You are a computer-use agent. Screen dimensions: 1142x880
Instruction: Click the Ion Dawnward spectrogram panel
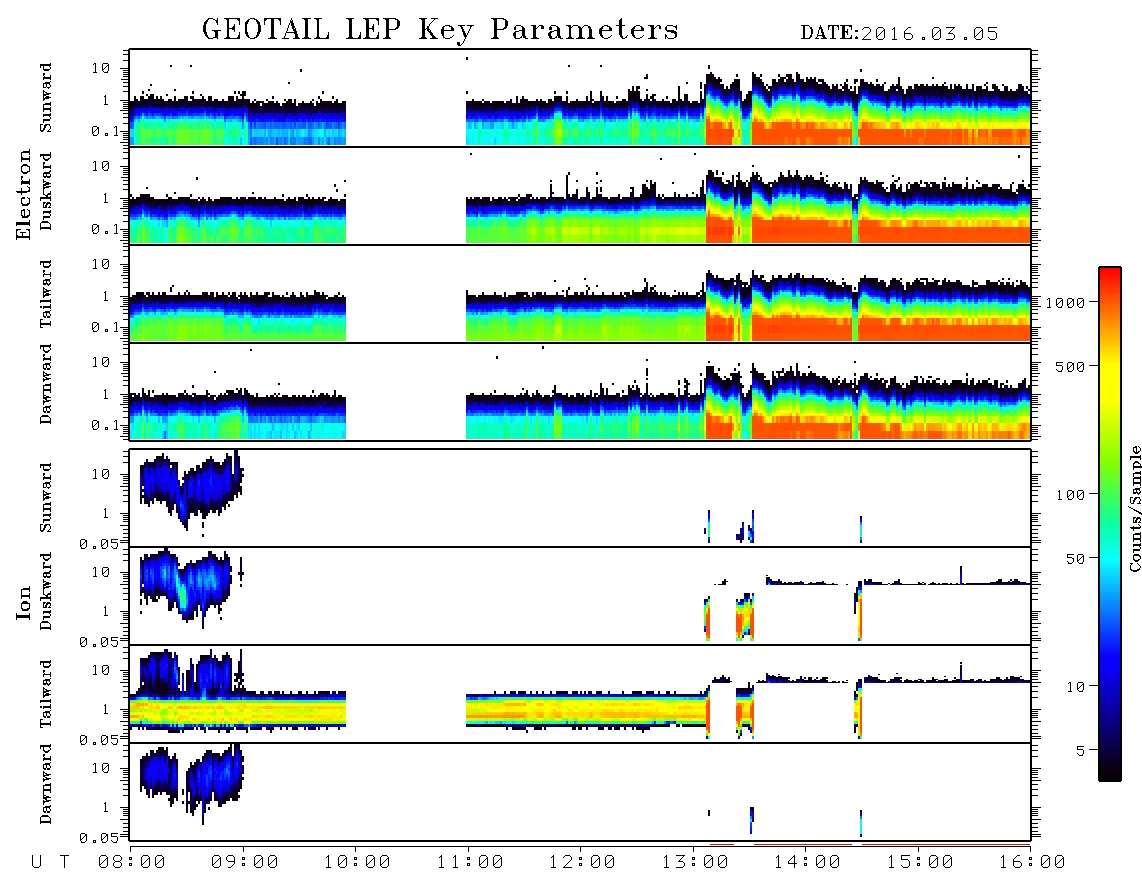click(580, 792)
